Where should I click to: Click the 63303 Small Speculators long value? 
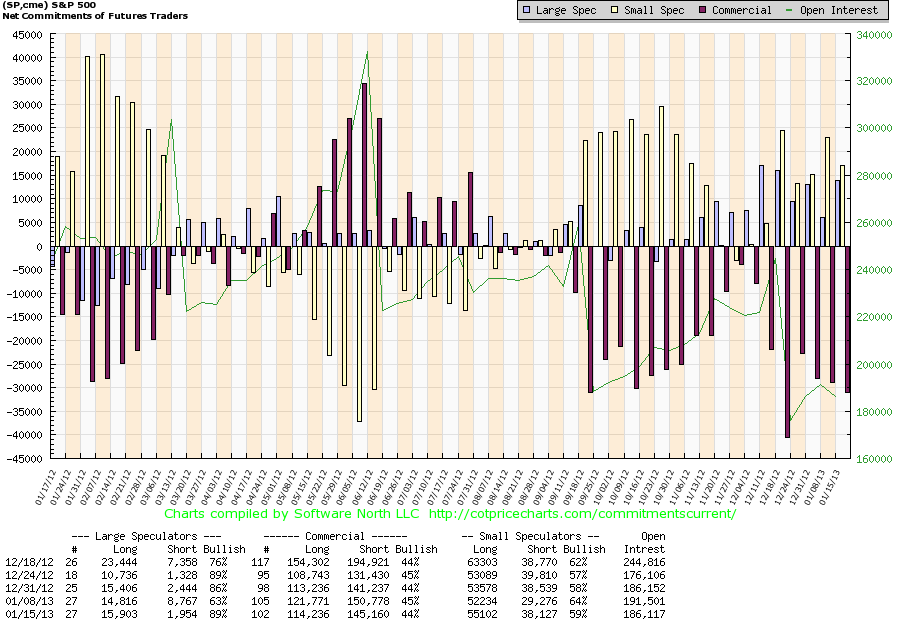pyautogui.click(x=483, y=563)
